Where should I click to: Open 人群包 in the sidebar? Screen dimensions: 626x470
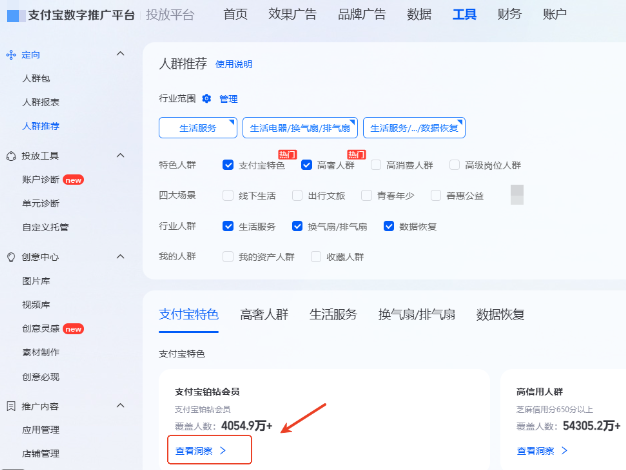[x=36, y=78]
